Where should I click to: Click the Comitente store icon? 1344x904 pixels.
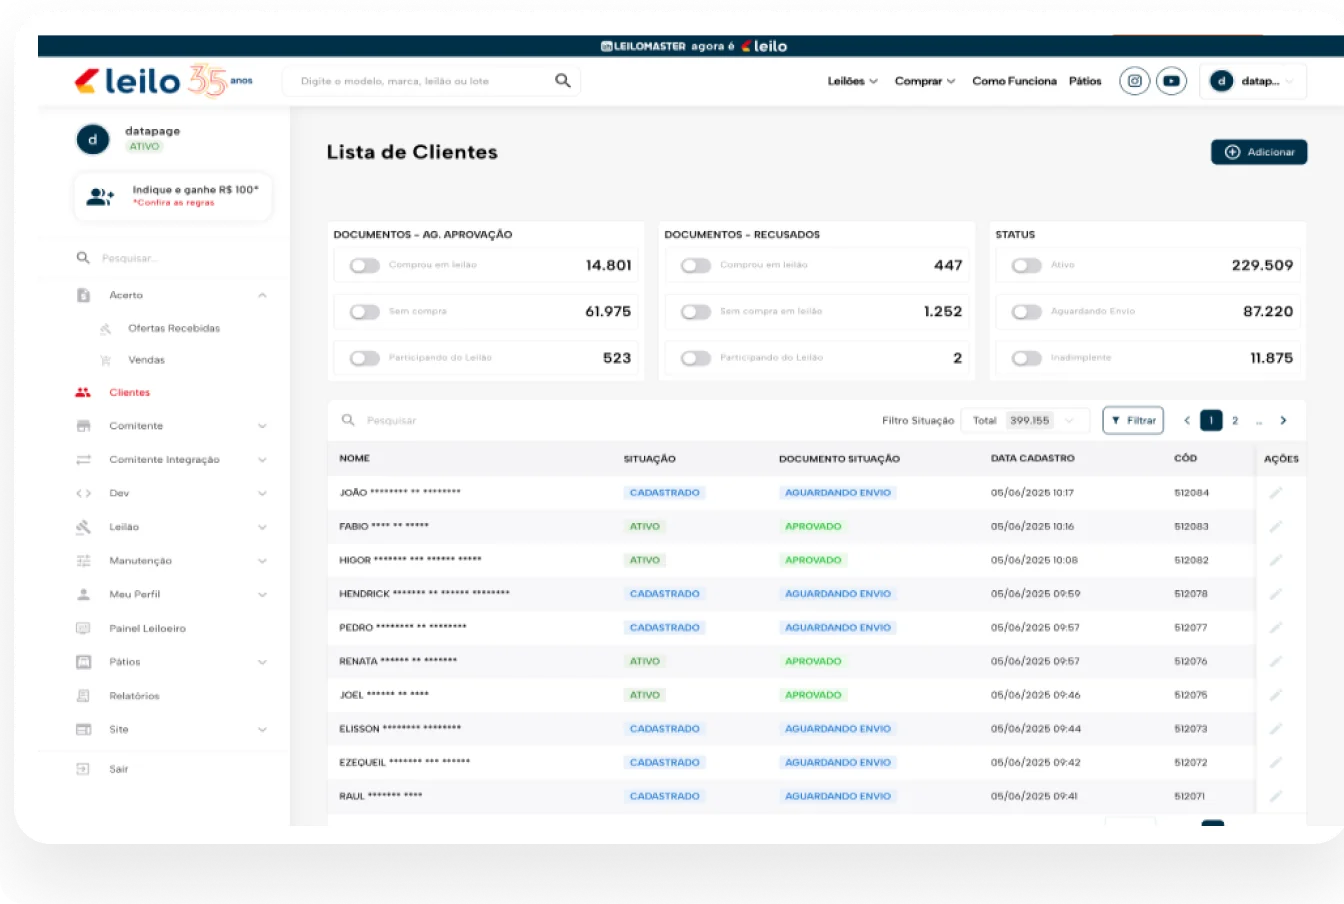pos(84,426)
